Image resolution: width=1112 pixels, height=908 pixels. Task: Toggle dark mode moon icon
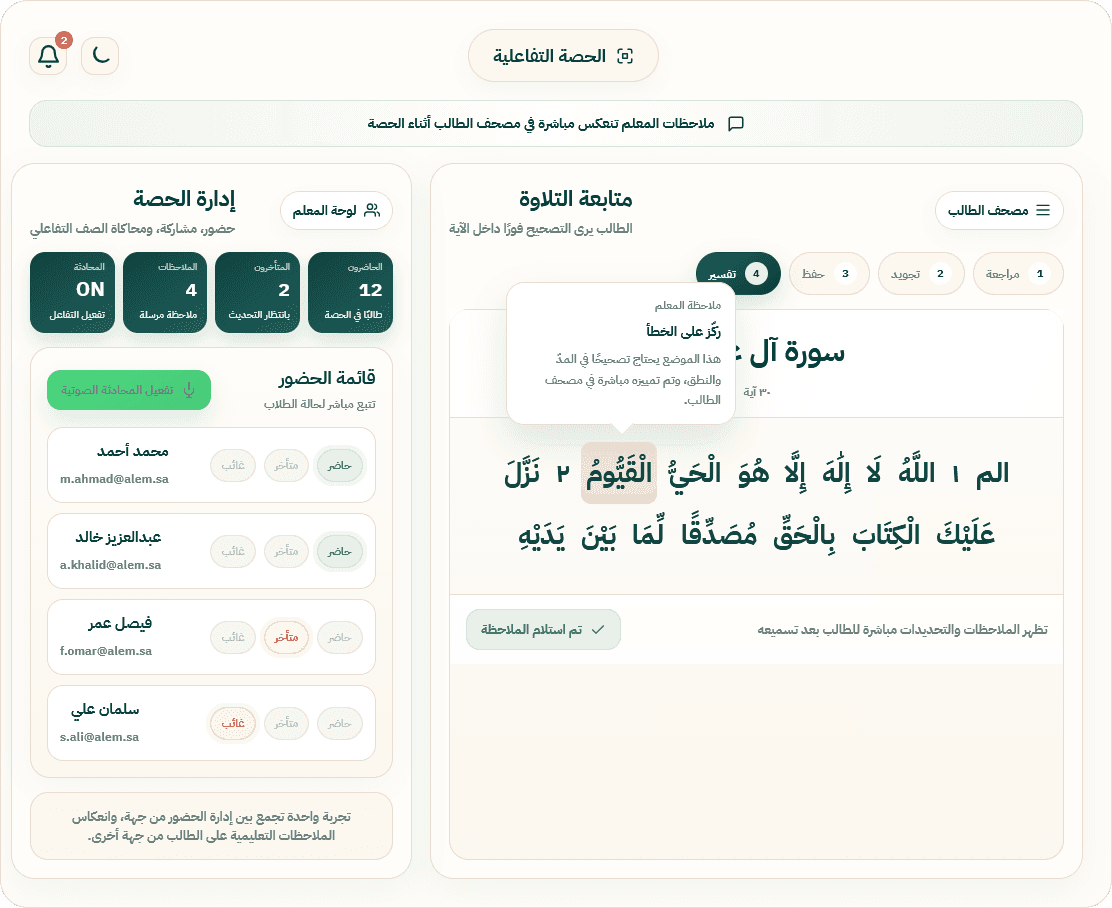click(100, 56)
